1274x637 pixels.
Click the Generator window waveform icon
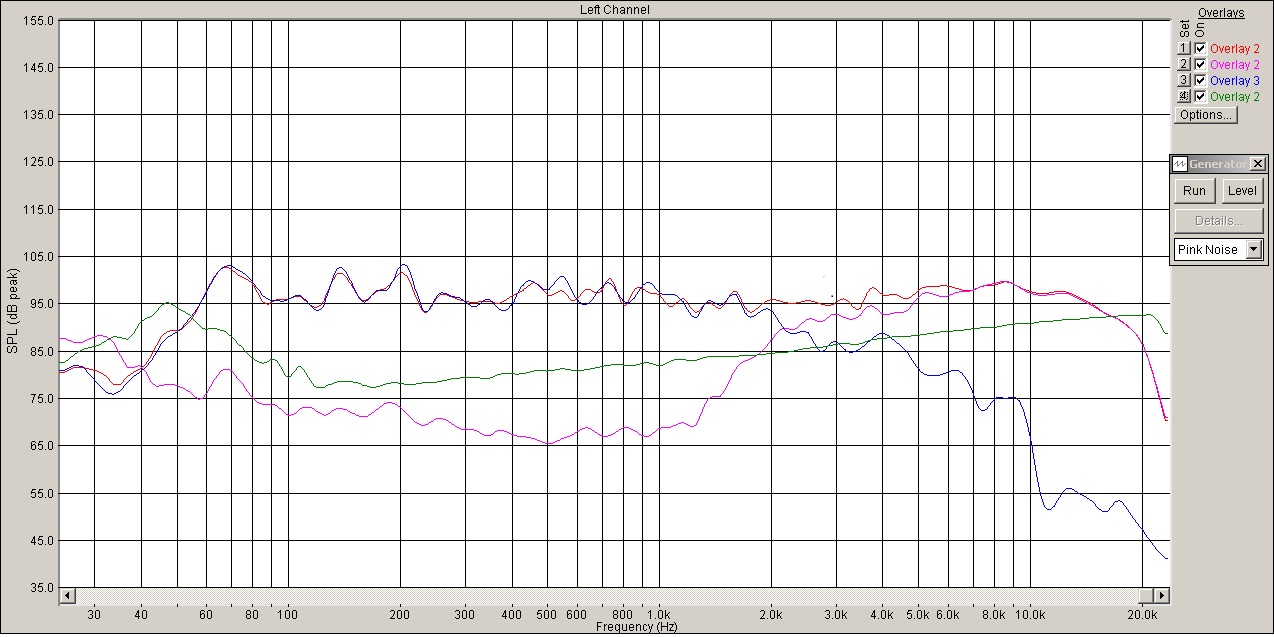click(x=1180, y=164)
